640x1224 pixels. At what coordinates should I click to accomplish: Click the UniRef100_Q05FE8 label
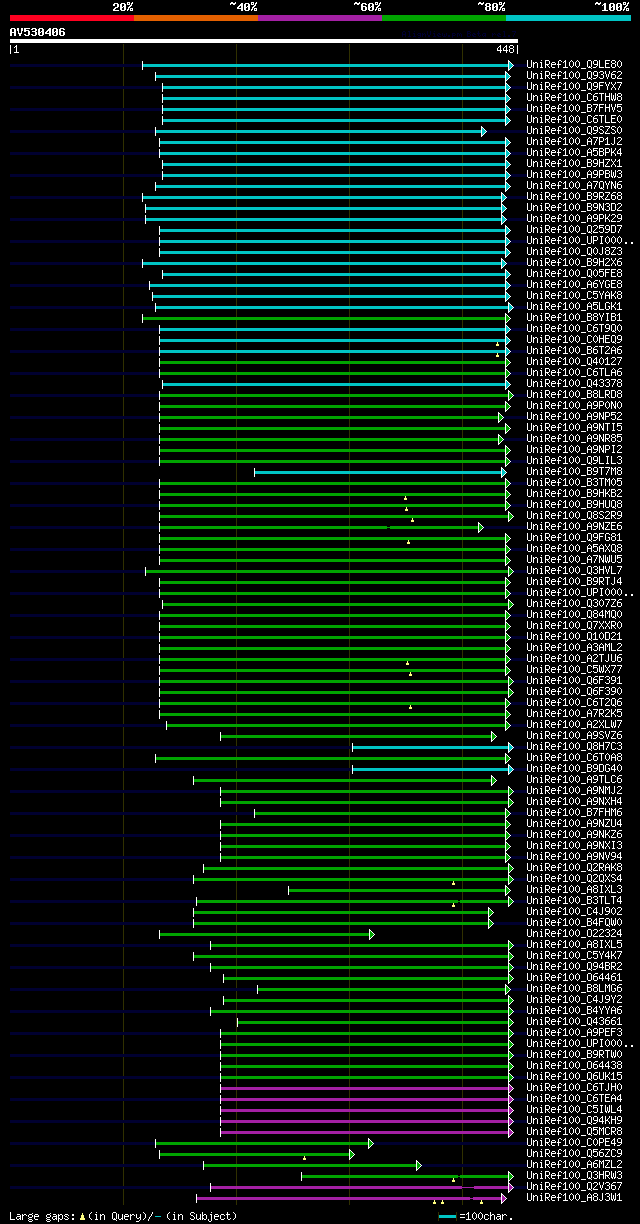point(574,274)
